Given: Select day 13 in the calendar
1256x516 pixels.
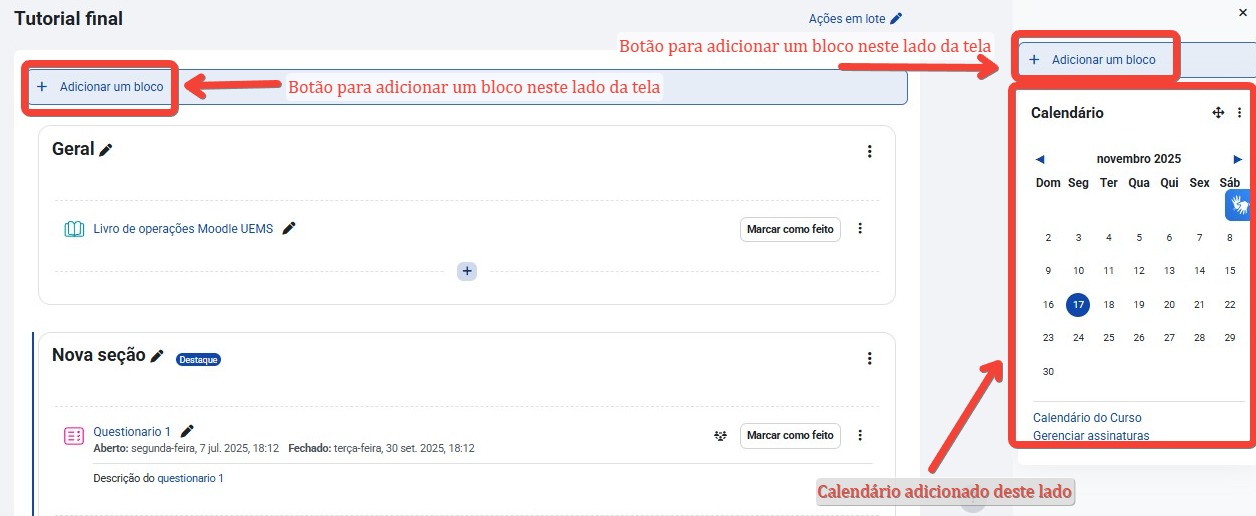Looking at the screenshot, I should (1169, 271).
